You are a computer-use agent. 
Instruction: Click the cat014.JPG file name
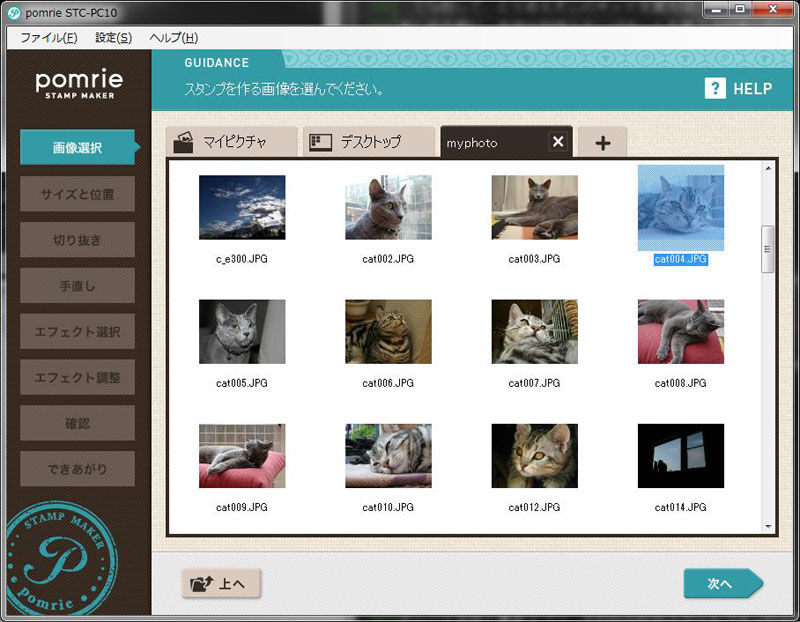[x=681, y=507]
